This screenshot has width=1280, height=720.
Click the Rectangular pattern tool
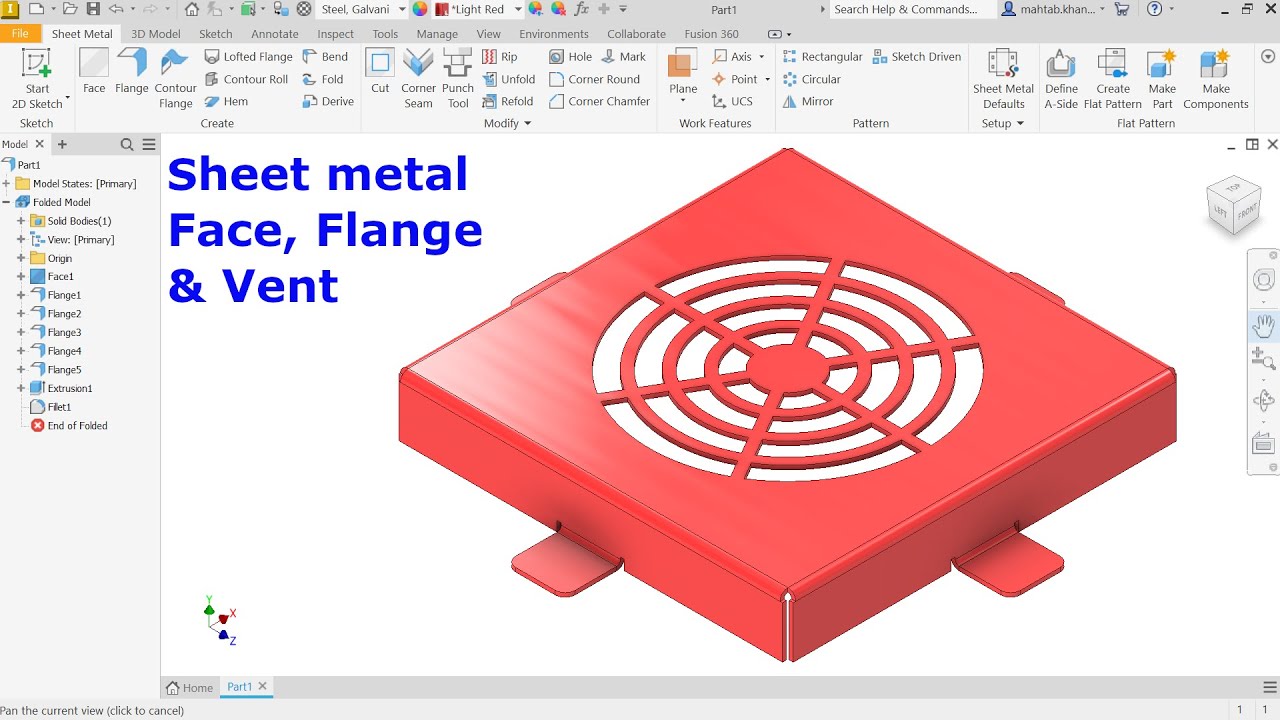point(821,57)
